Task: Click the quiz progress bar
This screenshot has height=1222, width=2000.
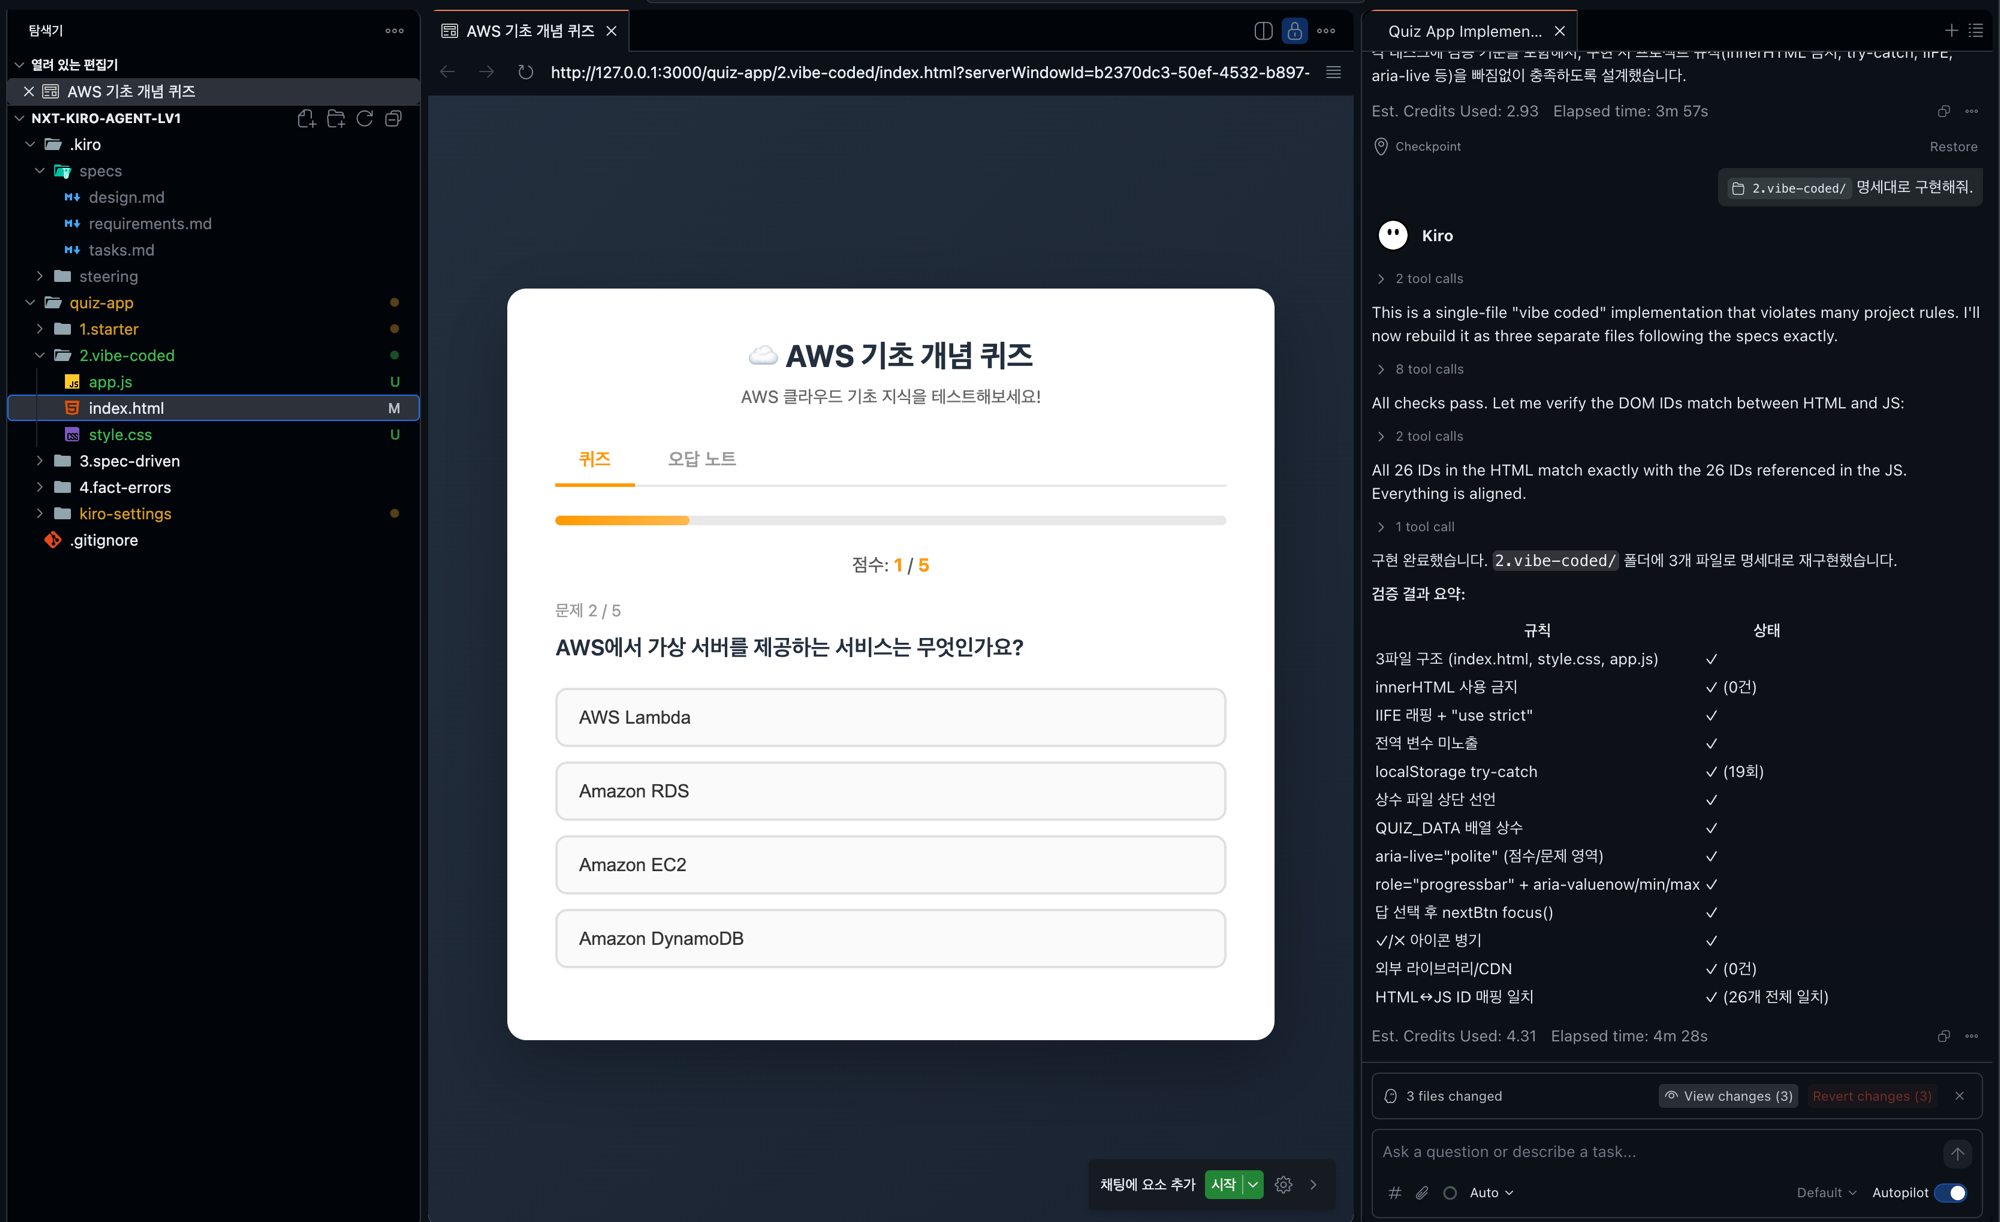Action: [890, 520]
